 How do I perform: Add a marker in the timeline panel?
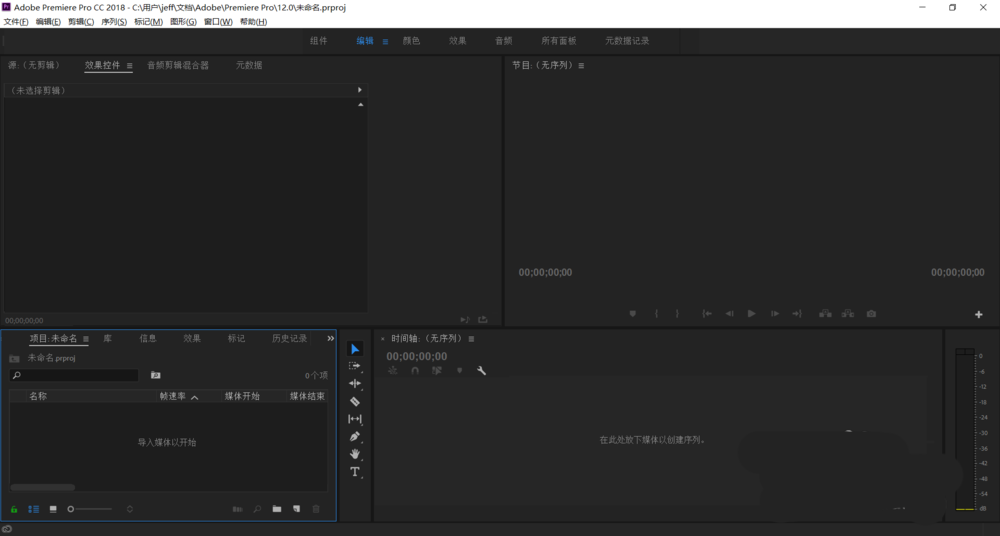coord(459,371)
